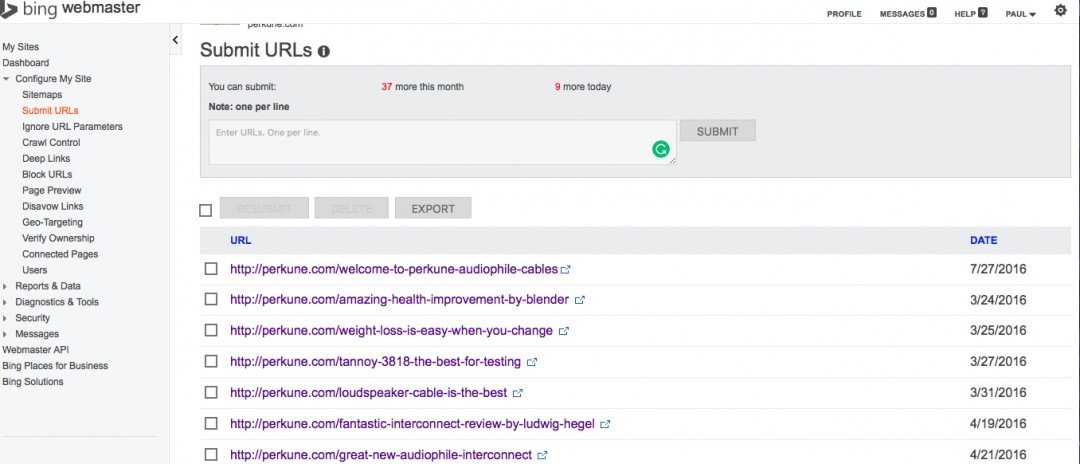Click the DELETE button
The image size is (1080, 464).
pos(351,209)
